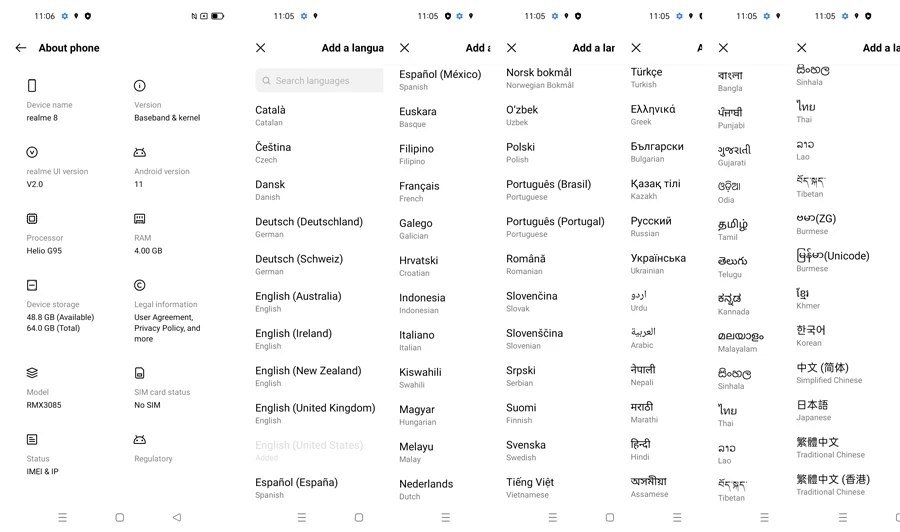900x532 pixels.
Task: Tap the back arrow beside About phone
Action: (x=21, y=48)
